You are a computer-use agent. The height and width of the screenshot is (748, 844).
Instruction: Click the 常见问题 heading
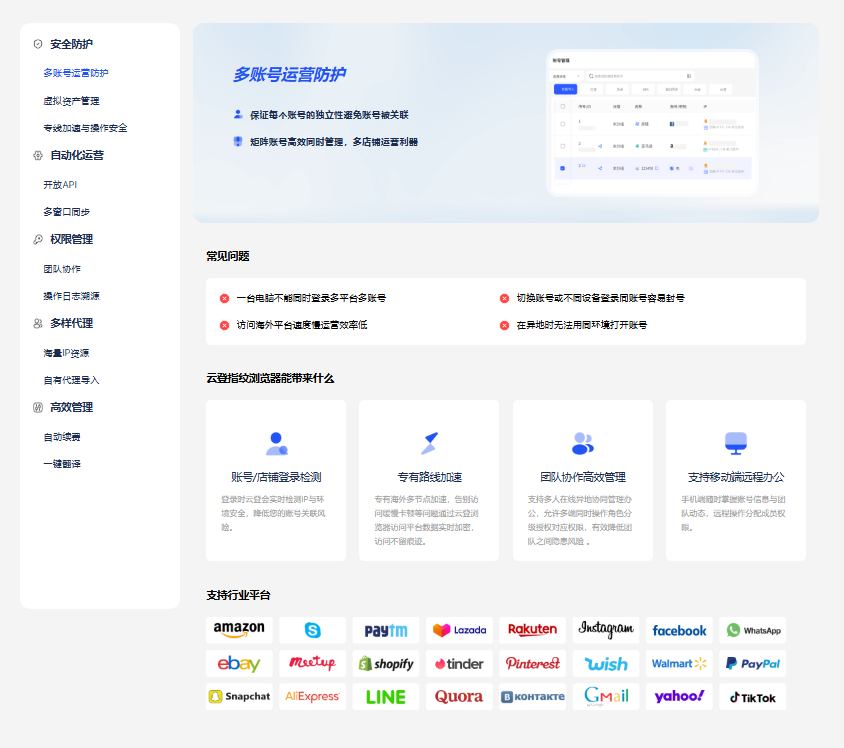click(x=228, y=257)
